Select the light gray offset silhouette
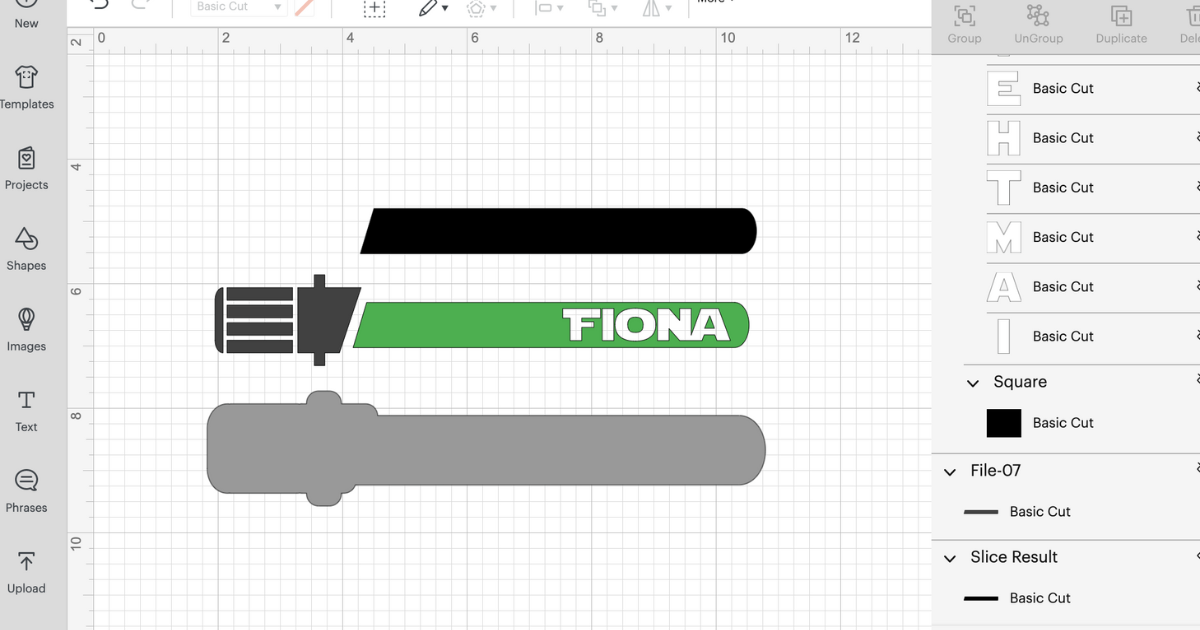The image size is (1200, 630). coord(486,449)
